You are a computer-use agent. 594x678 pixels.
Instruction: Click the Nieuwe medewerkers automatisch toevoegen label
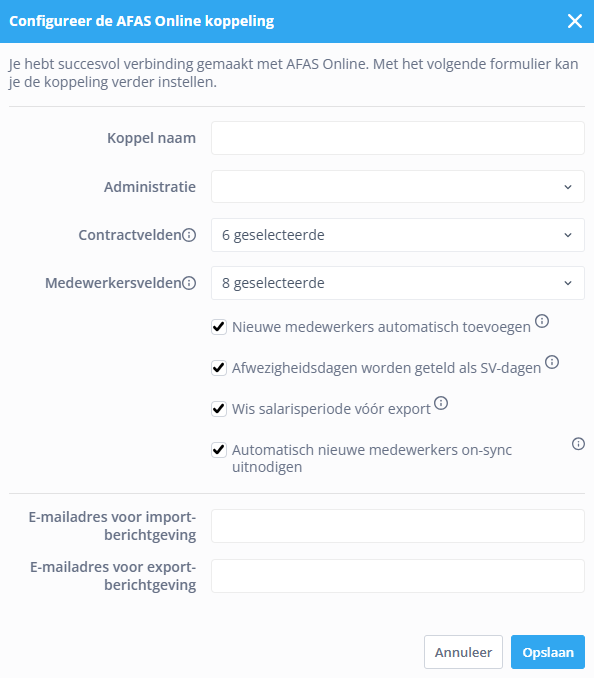coord(381,327)
